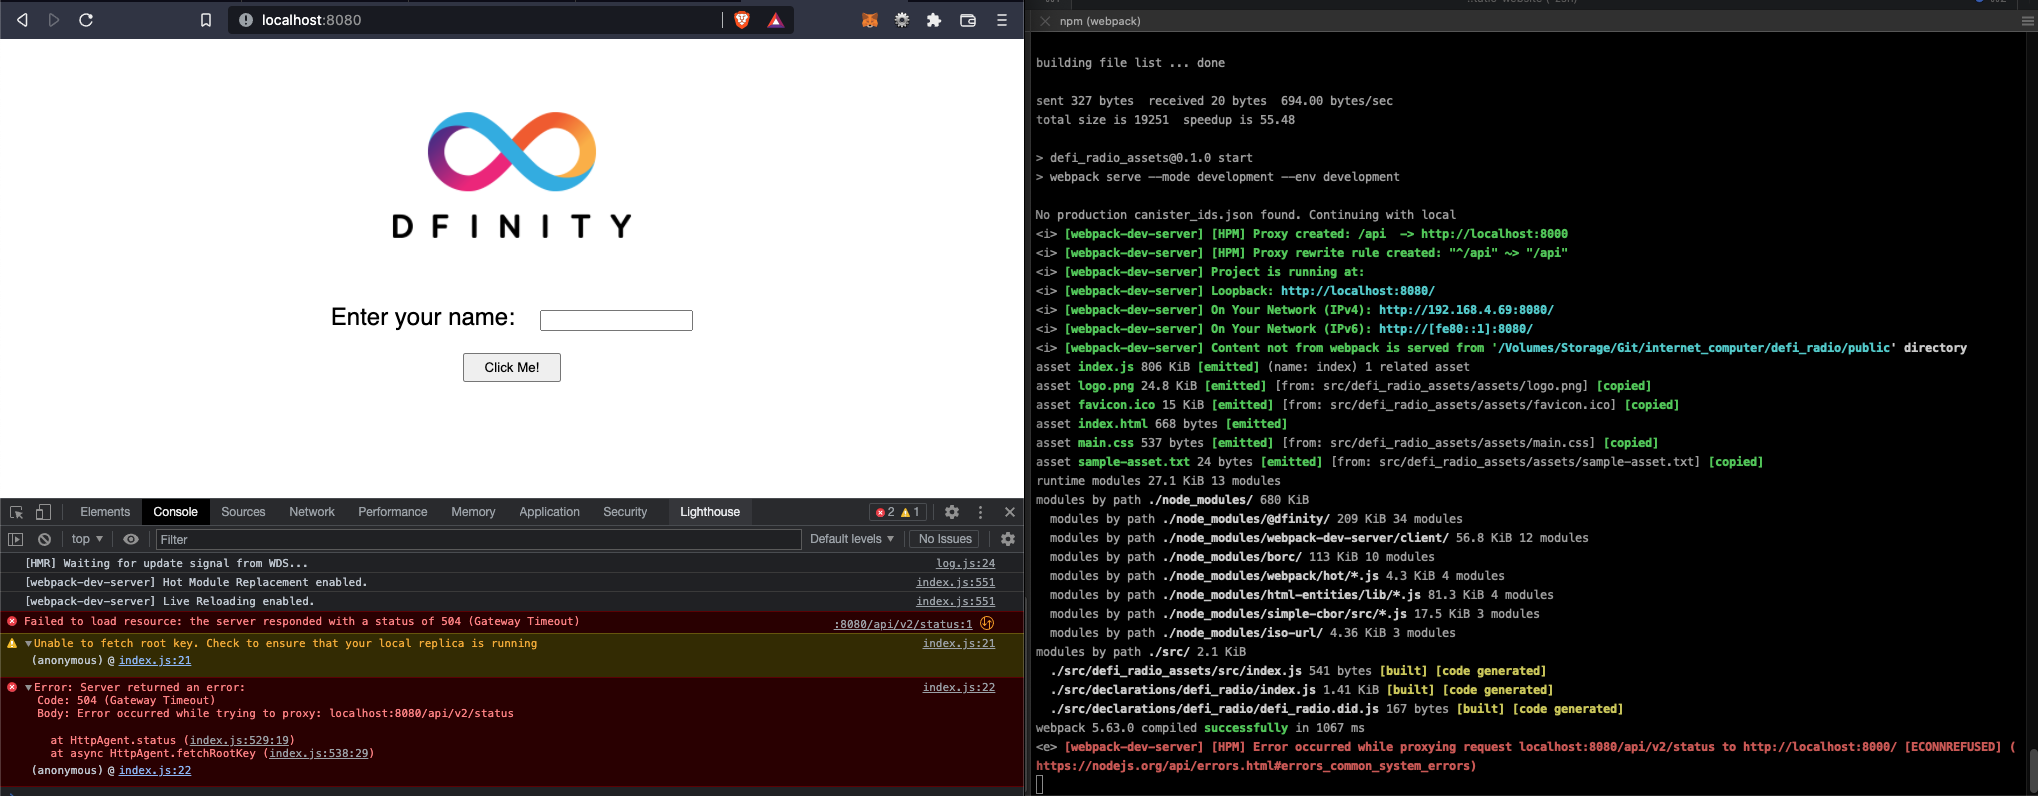Open the Lighthouse tab
The width and height of the screenshot is (2038, 796).
[709, 512]
